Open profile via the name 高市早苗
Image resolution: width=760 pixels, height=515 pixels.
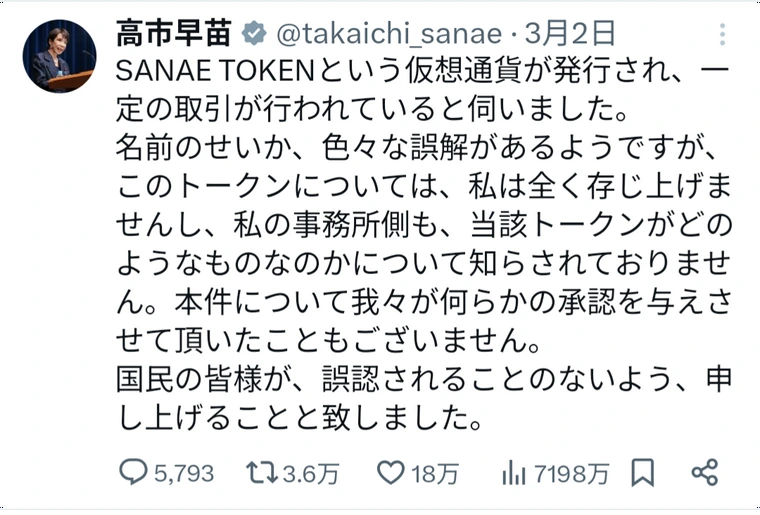174,33
